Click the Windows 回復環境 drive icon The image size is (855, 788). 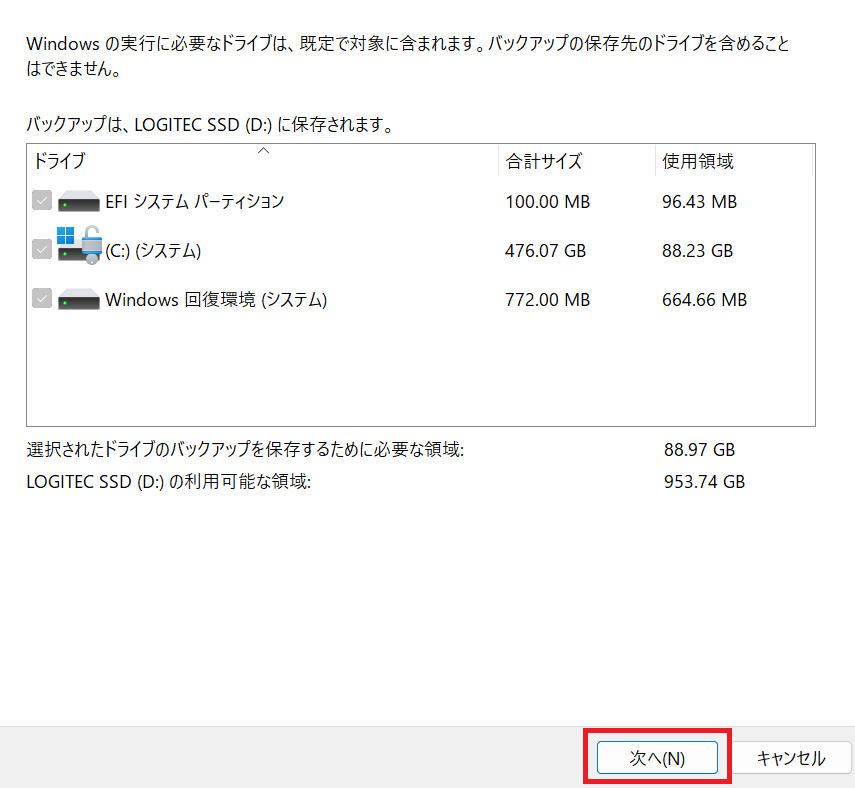click(79, 299)
